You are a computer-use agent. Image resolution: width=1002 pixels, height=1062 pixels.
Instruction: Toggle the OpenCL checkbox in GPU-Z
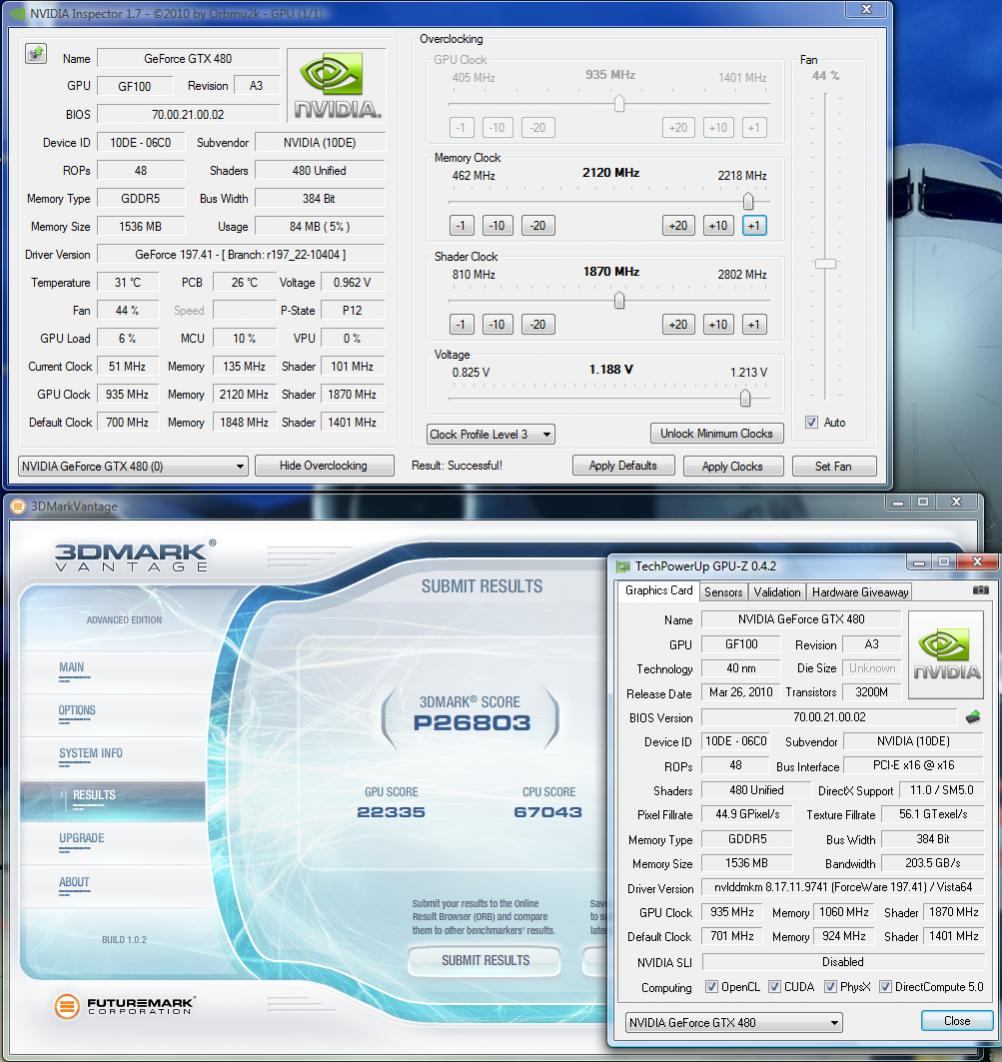(711, 987)
